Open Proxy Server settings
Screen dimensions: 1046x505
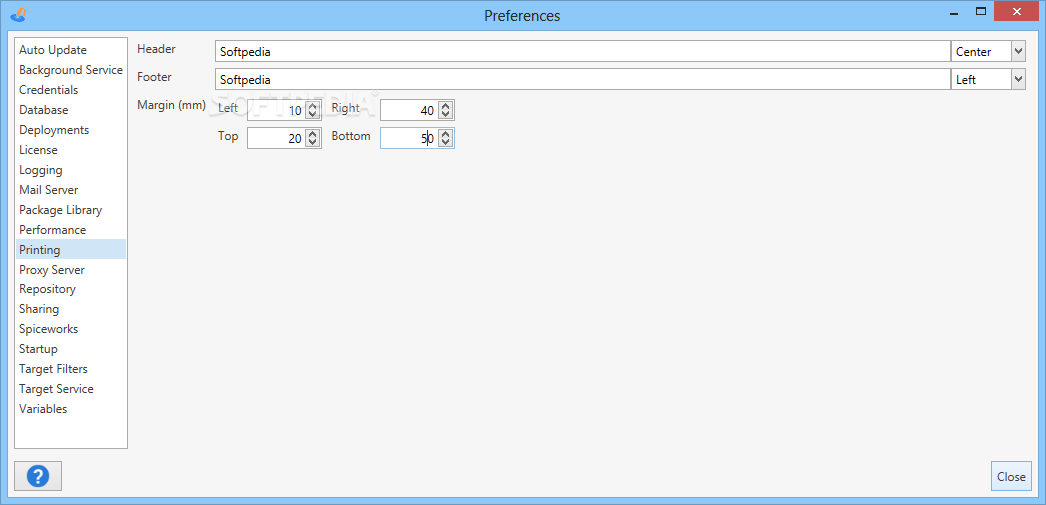click(71, 270)
